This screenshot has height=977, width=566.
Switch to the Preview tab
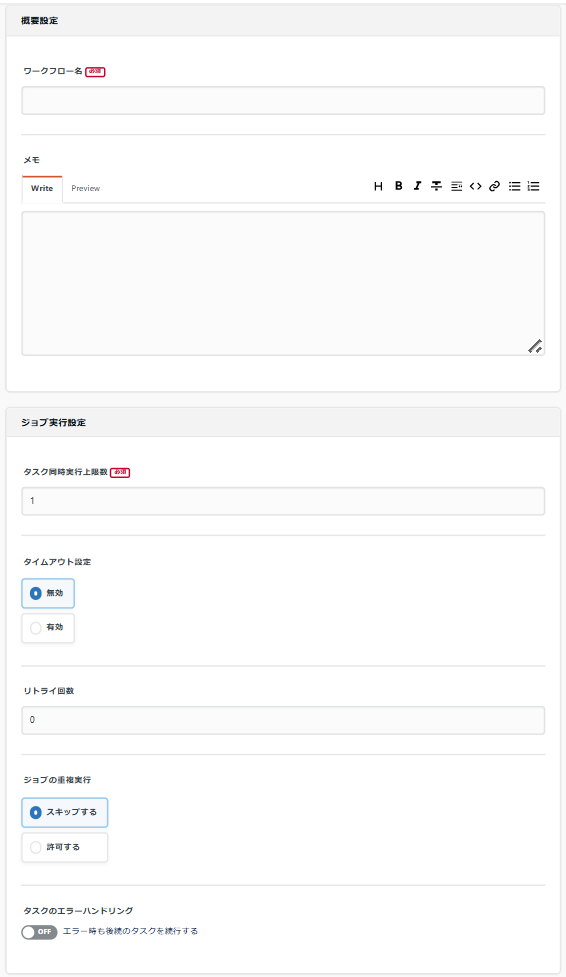85,189
